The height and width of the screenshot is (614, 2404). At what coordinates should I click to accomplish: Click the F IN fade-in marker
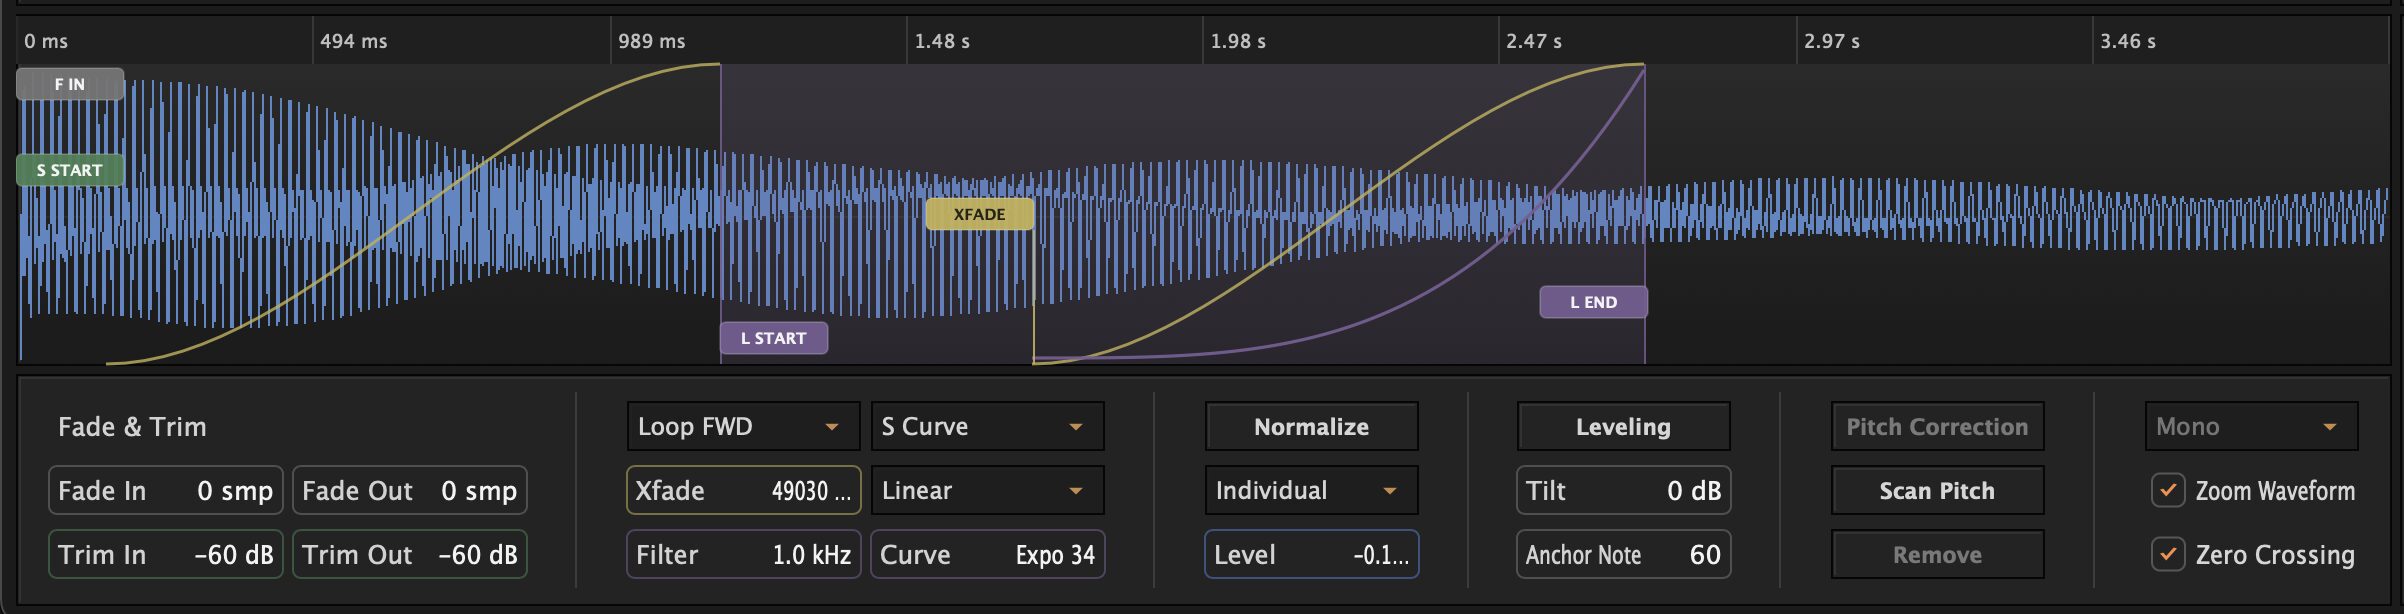point(70,85)
